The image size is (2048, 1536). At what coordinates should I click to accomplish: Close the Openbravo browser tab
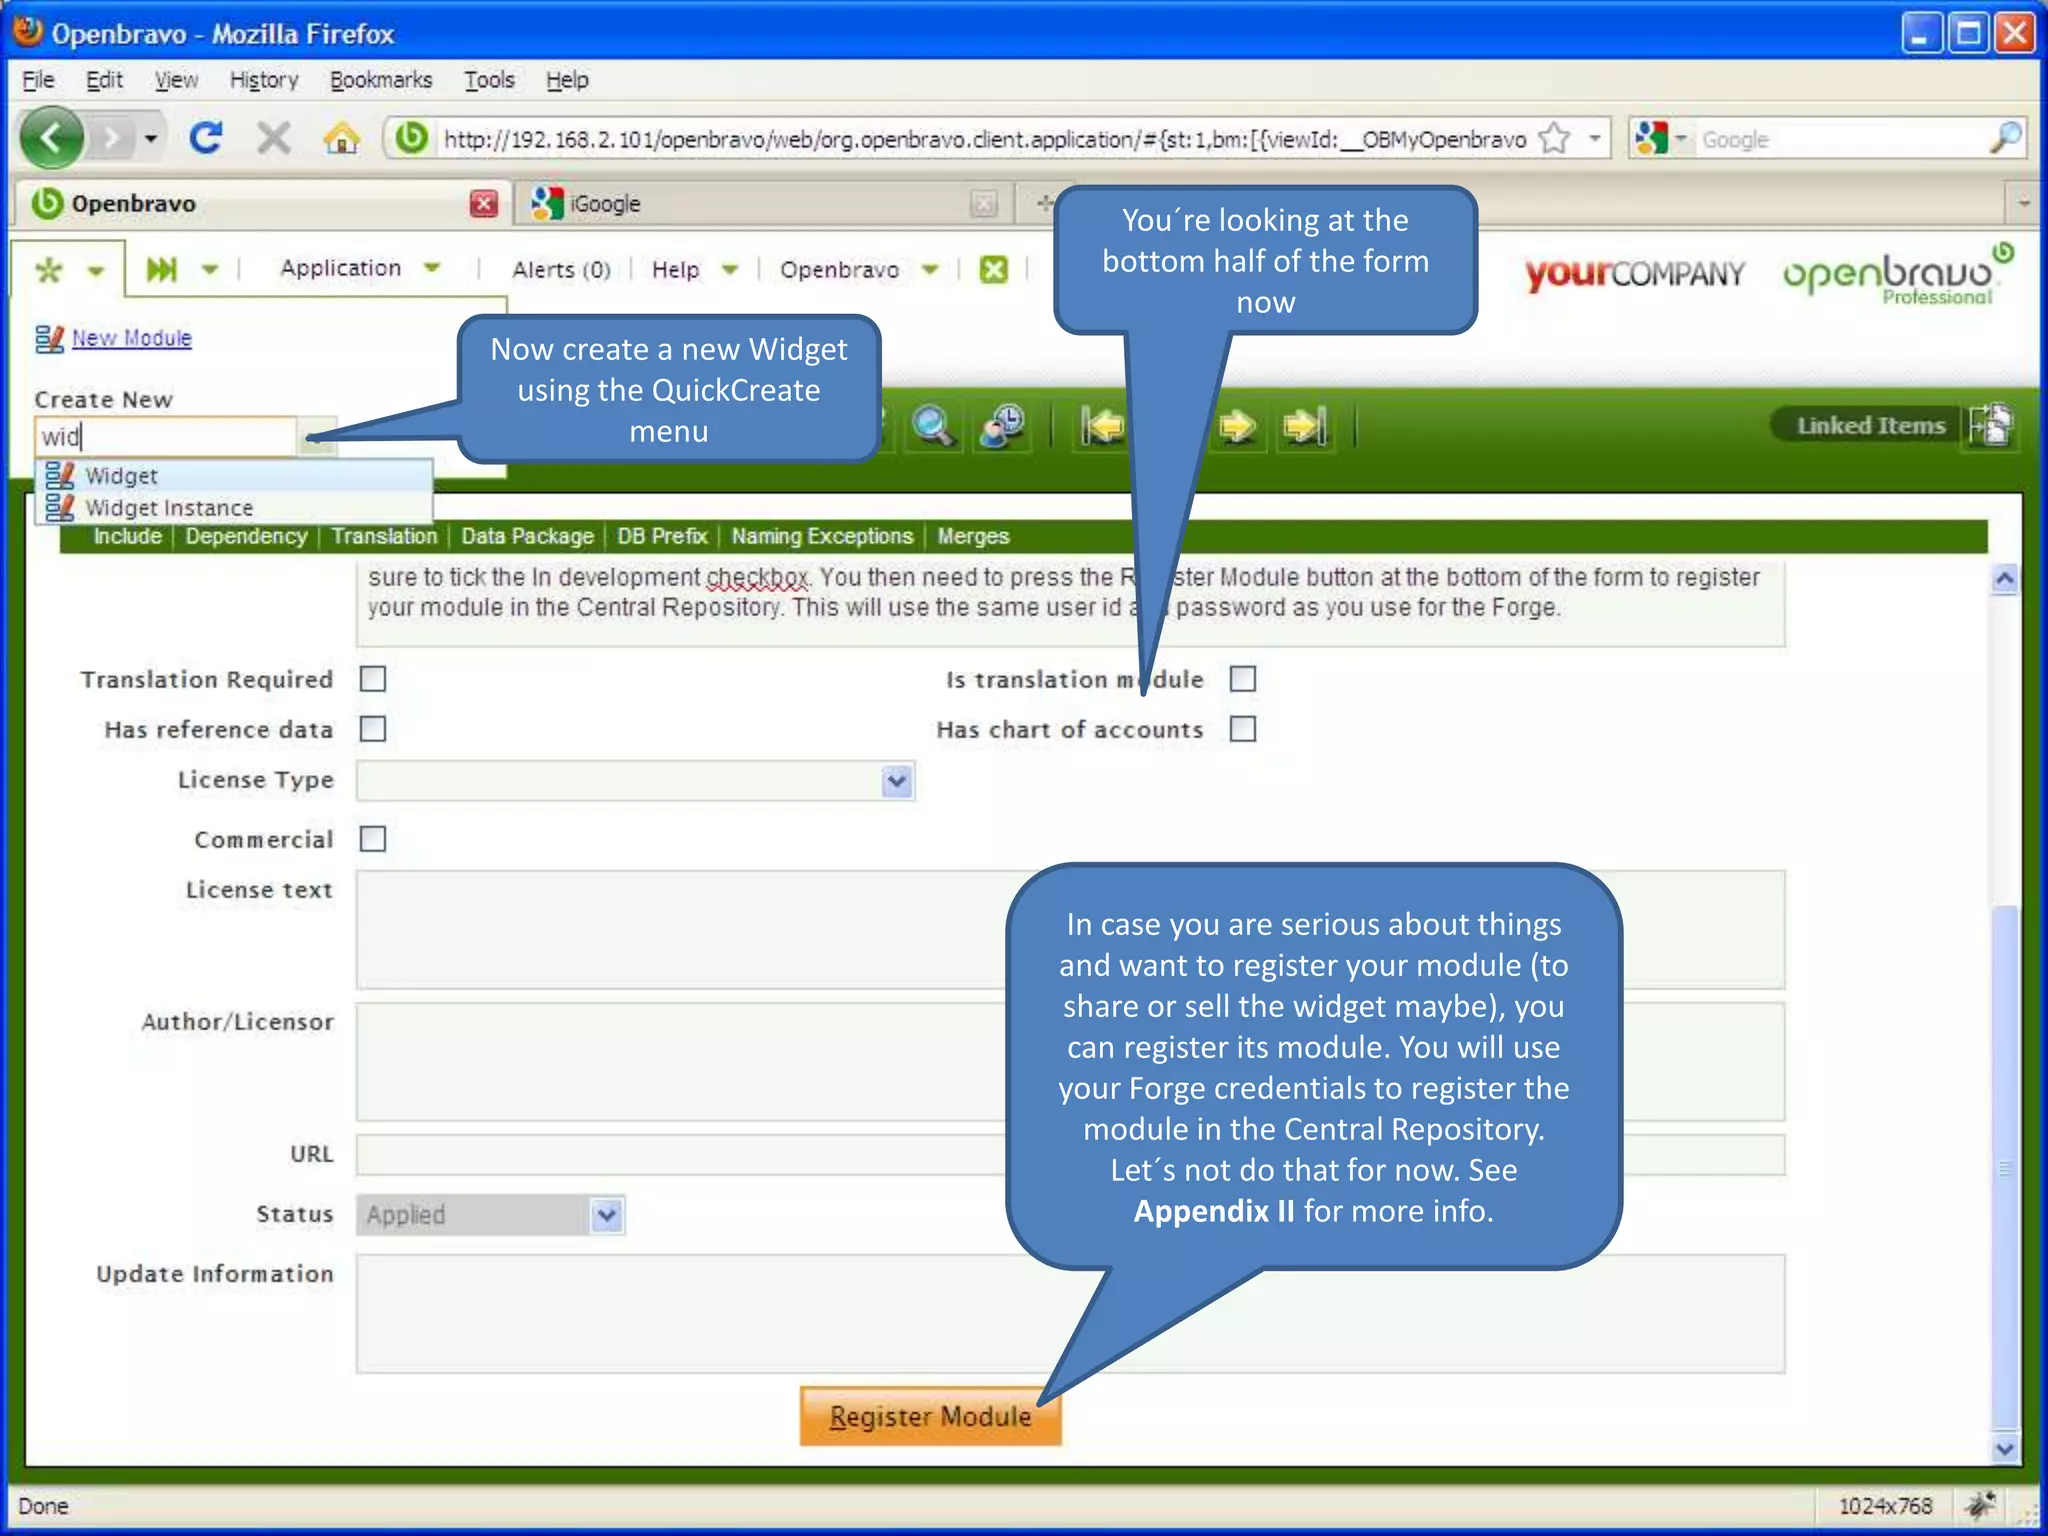coord(484,204)
